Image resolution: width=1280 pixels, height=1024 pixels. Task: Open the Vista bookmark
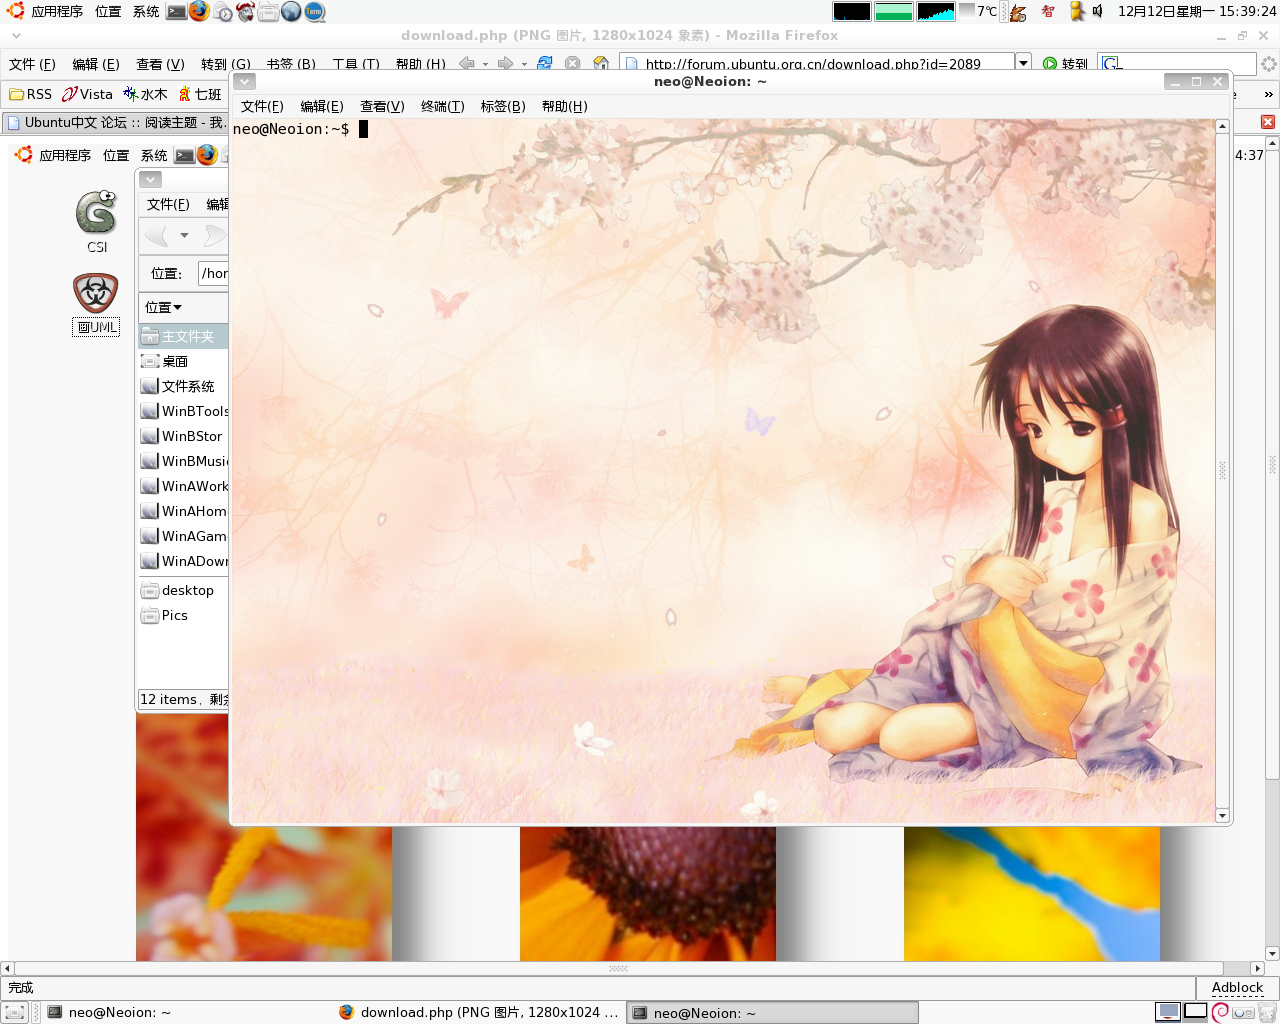click(x=87, y=94)
